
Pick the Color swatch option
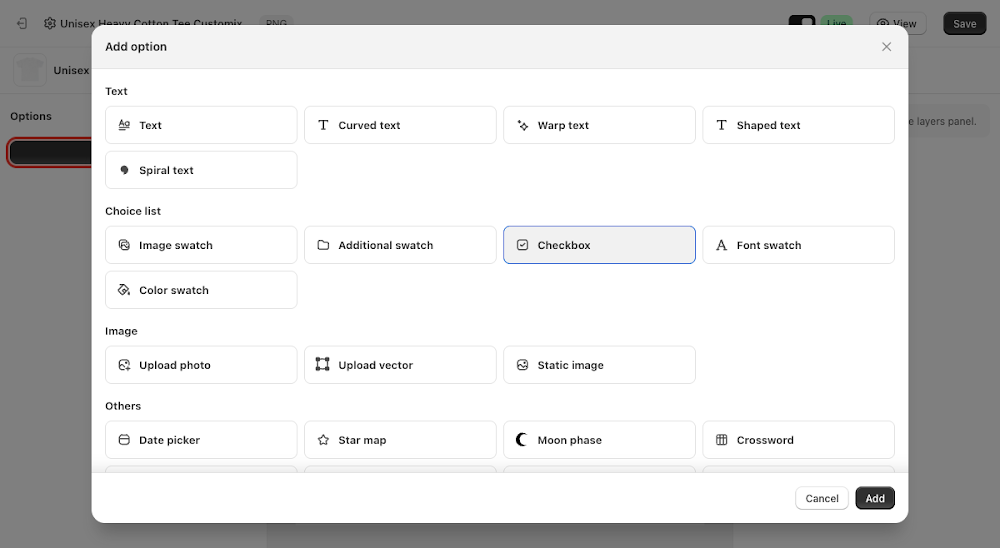tap(201, 290)
